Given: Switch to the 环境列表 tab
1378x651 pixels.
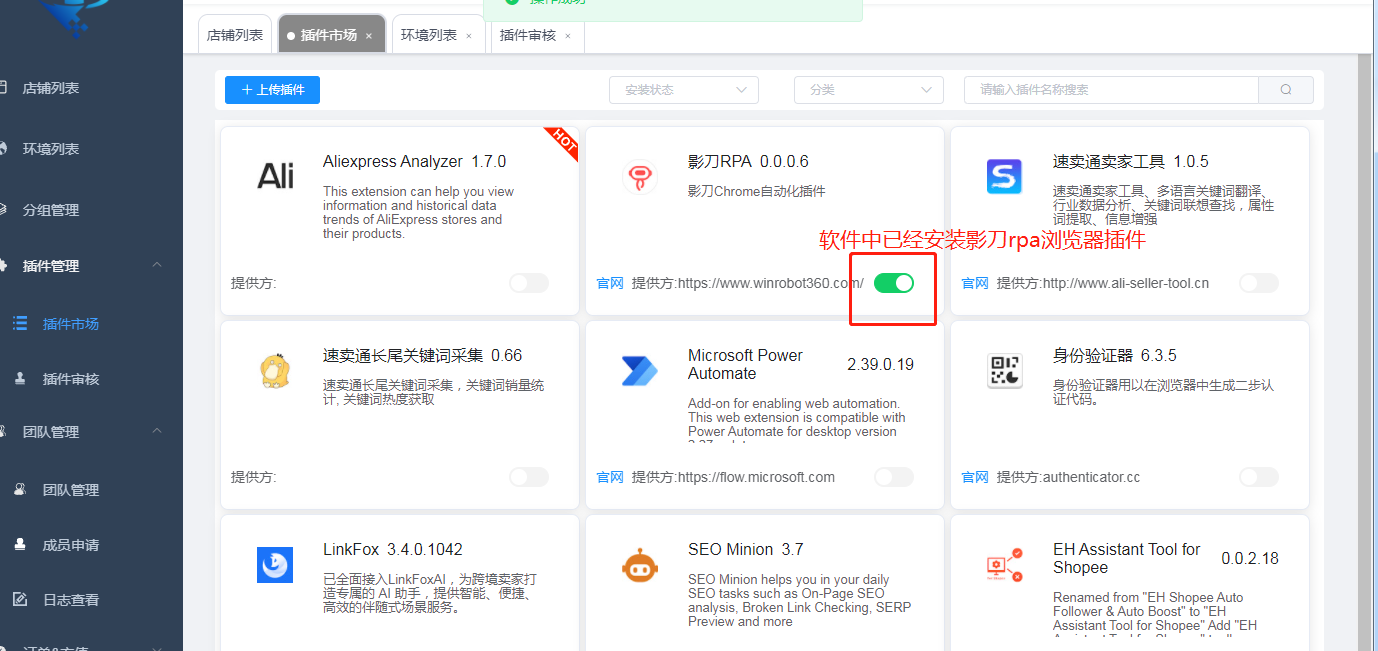Looking at the screenshot, I should point(429,35).
